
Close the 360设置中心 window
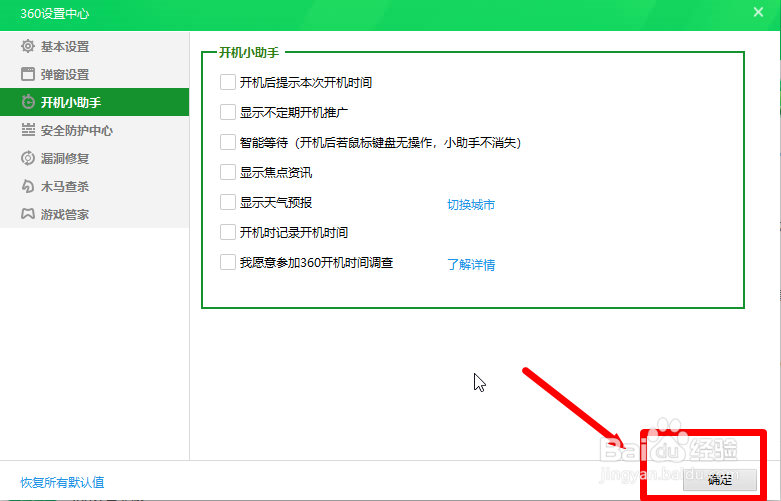point(758,12)
